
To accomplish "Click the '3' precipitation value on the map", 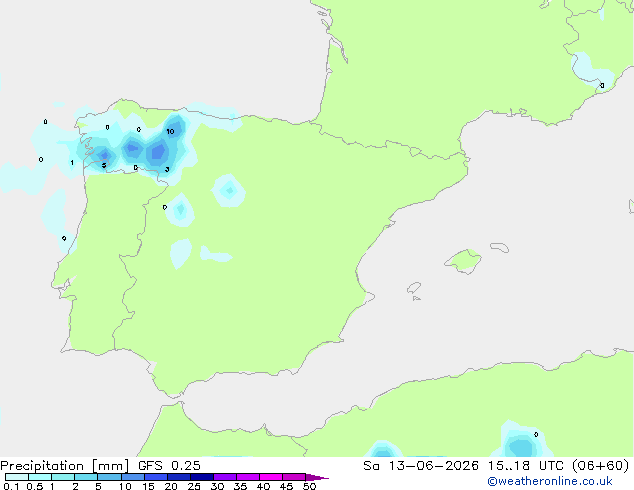I will (167, 169).
